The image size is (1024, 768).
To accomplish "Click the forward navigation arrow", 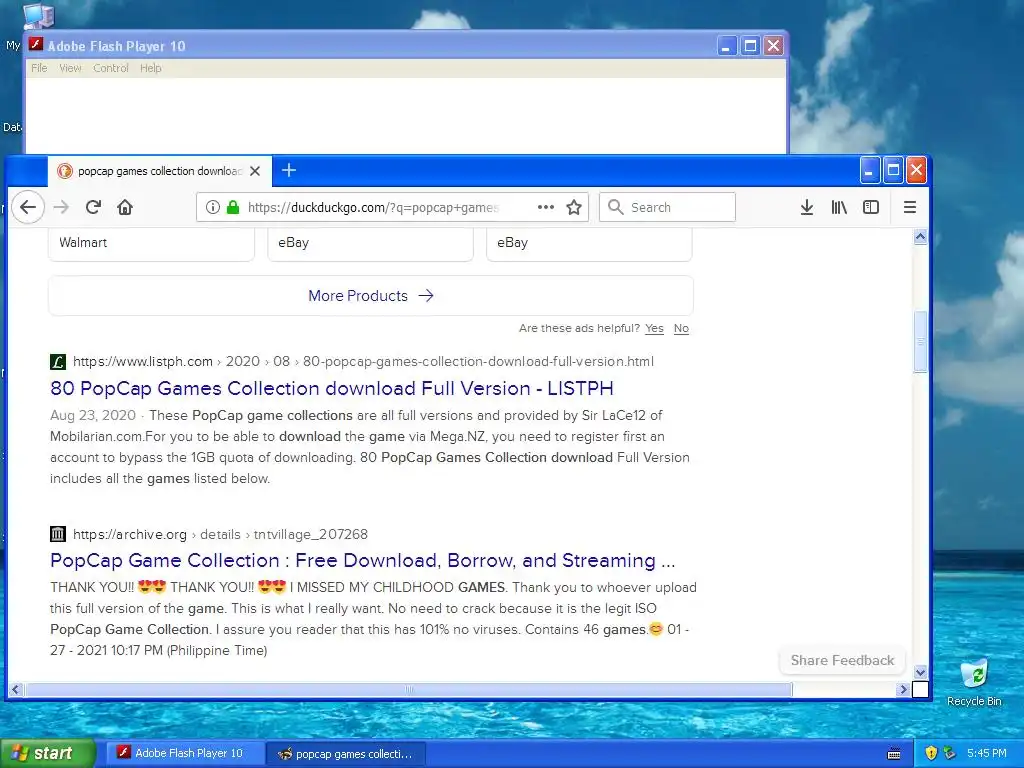I will (x=61, y=207).
